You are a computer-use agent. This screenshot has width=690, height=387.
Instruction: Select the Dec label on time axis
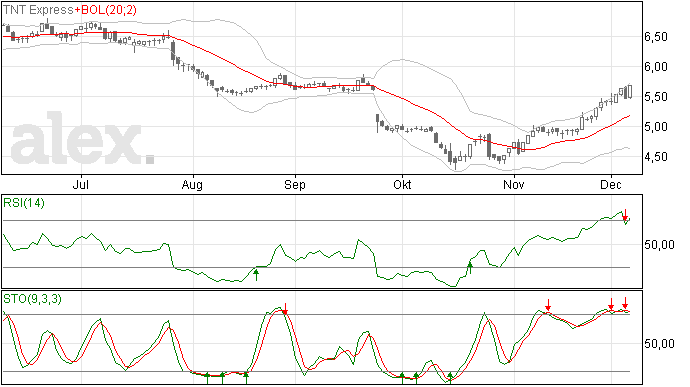611,184
